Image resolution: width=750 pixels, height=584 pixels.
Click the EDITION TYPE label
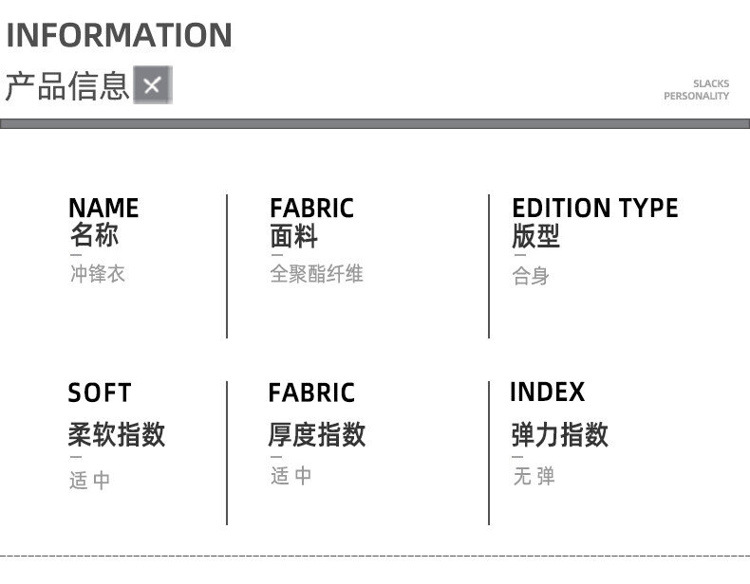click(594, 208)
